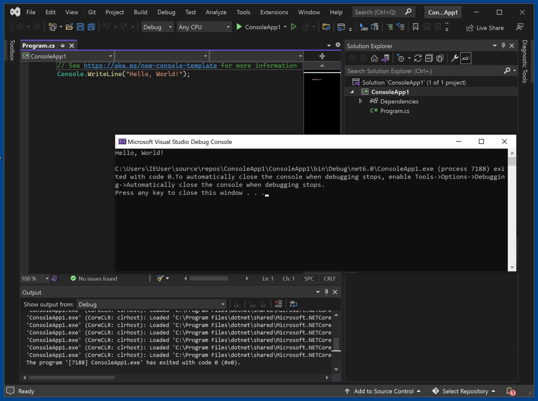538x401 pixels.
Task: Toggle auto-hide pin on Output panel
Action: 326,292
